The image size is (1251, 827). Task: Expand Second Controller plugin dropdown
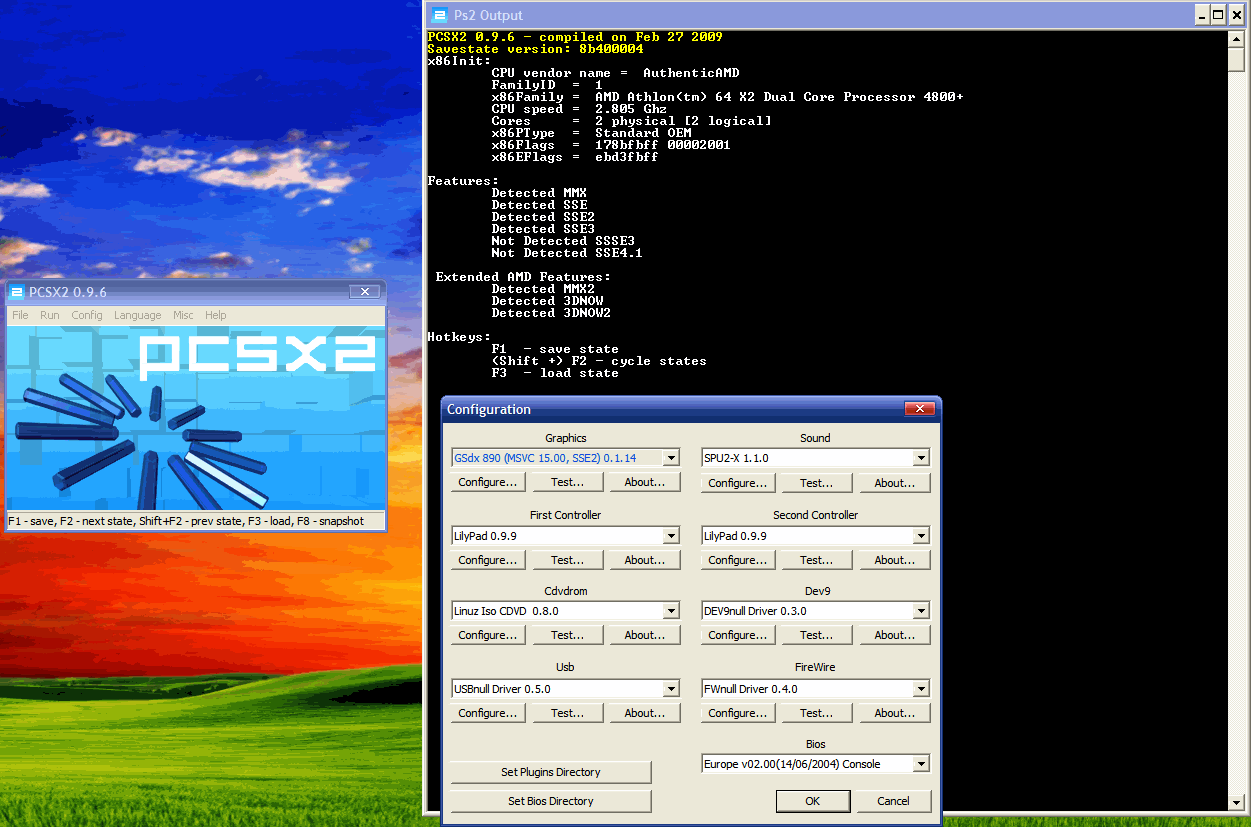pos(921,536)
